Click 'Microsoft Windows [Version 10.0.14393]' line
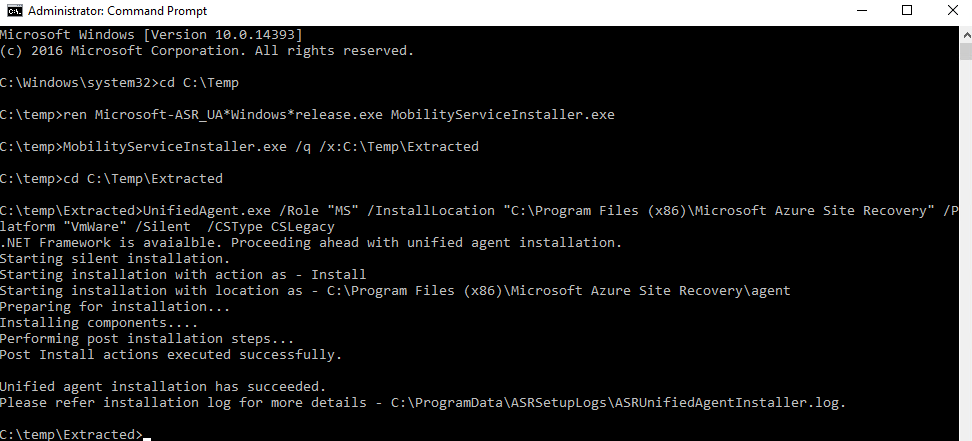The height and width of the screenshot is (441, 972). (151, 34)
